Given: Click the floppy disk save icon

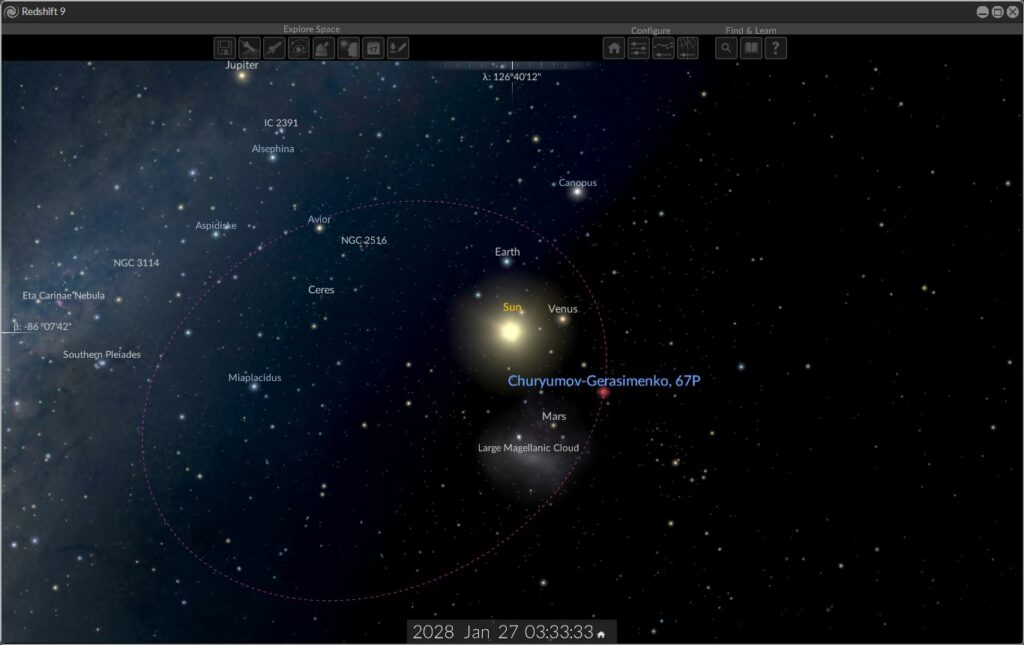Looking at the screenshot, I should (x=225, y=48).
